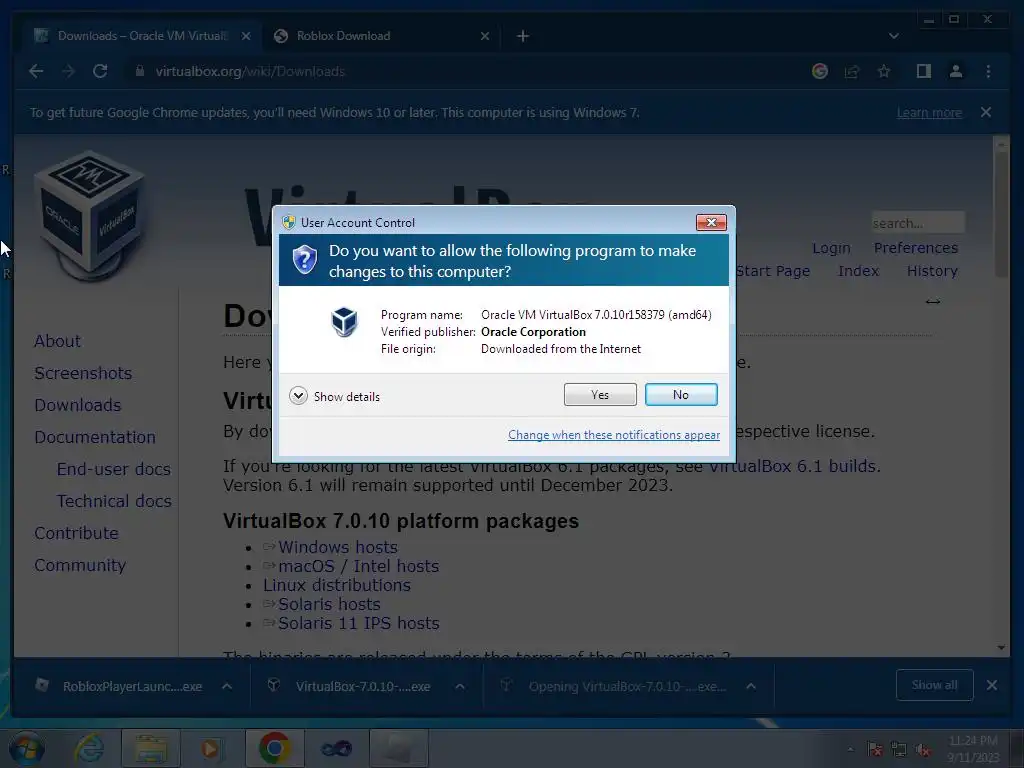Focus the virtualbox.org address bar
Screen dimensions: 1024x768
(x=457, y=71)
